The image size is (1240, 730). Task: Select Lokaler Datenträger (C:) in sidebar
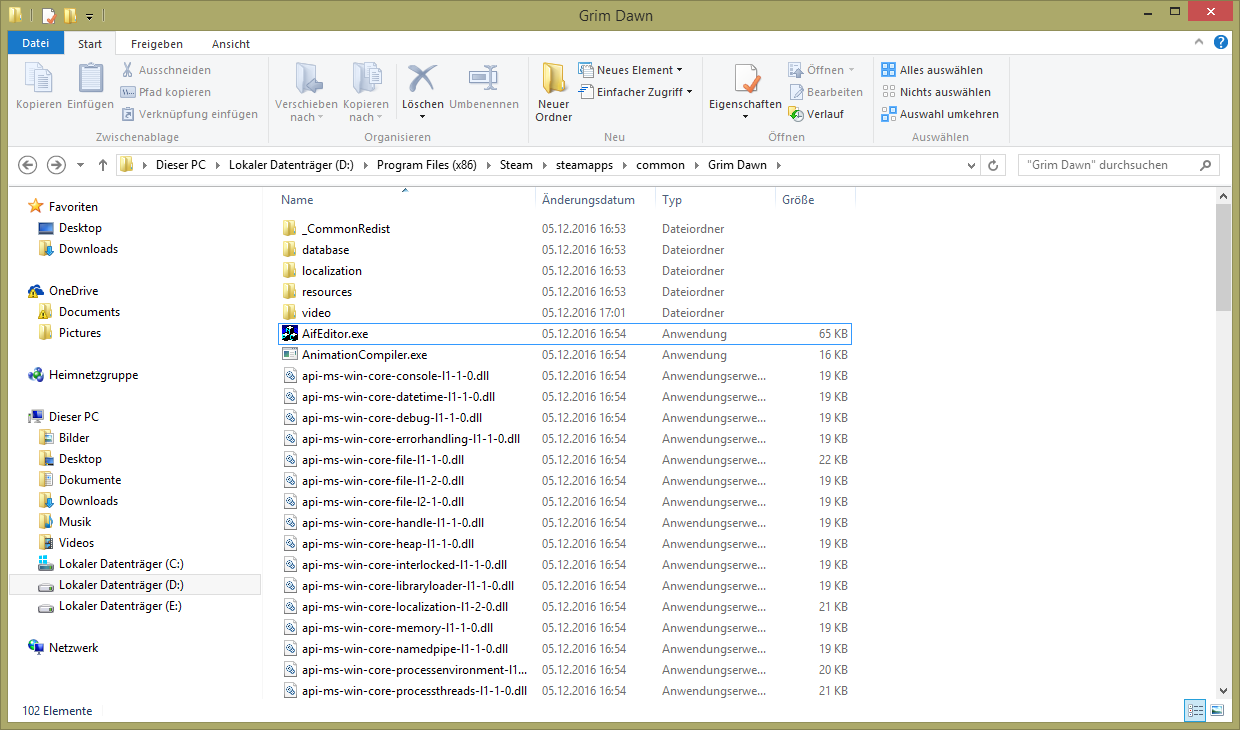pyautogui.click(x=120, y=564)
